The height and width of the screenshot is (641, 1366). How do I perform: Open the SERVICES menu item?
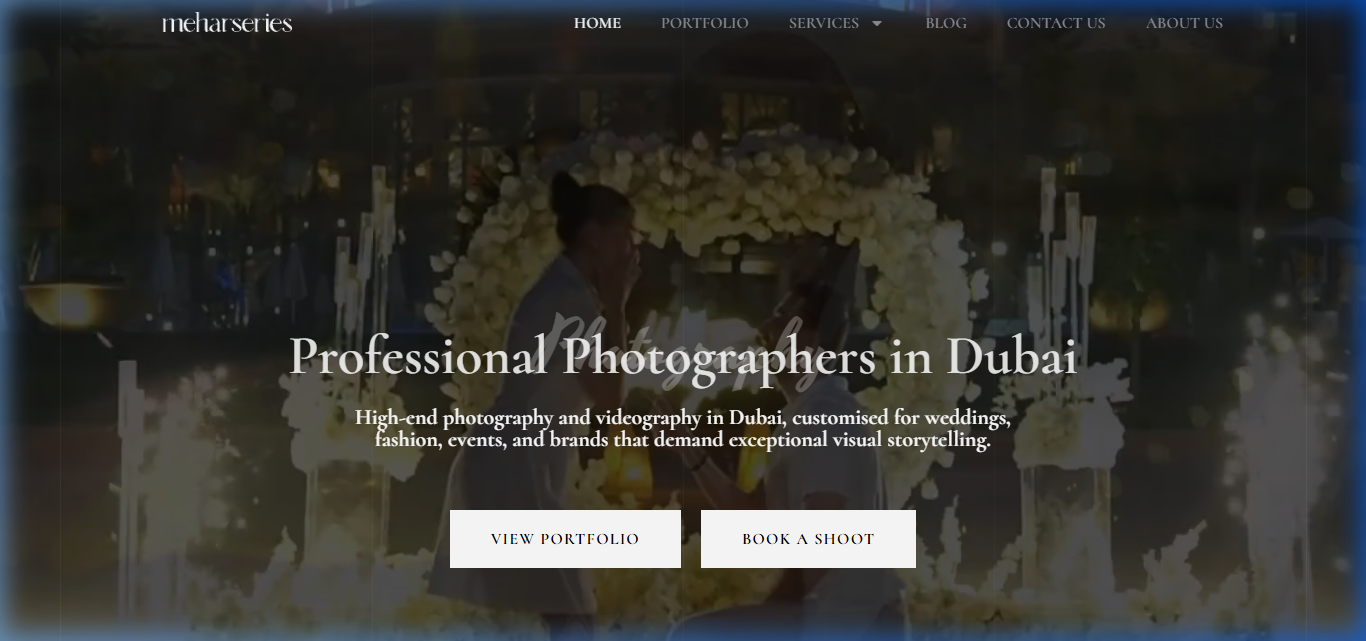[824, 23]
